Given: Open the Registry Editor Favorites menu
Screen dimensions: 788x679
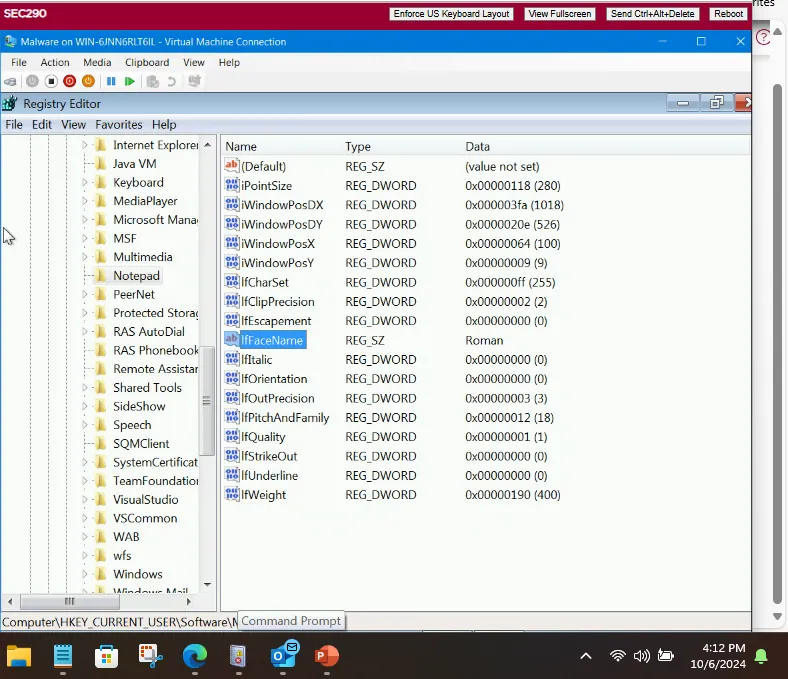Looking at the screenshot, I should pos(119,125).
